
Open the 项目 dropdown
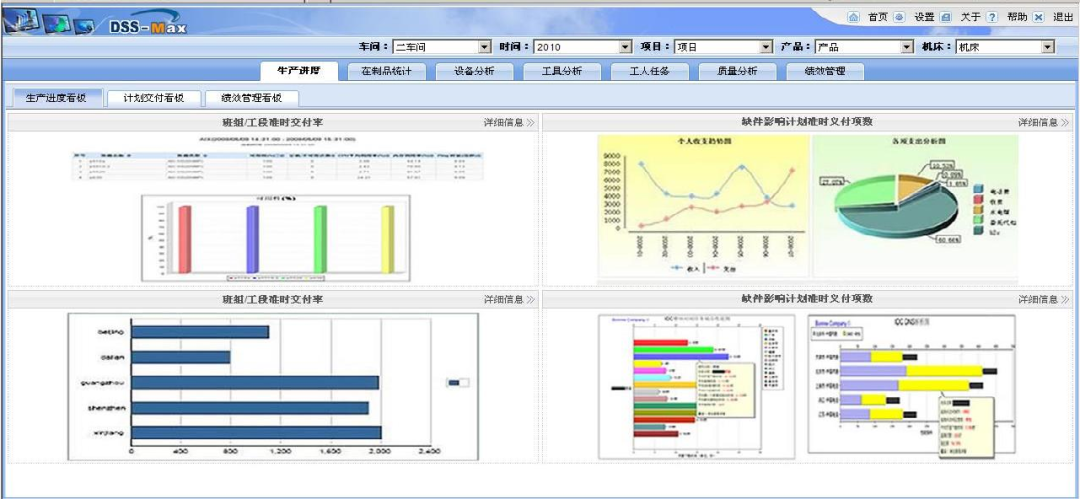[724, 47]
